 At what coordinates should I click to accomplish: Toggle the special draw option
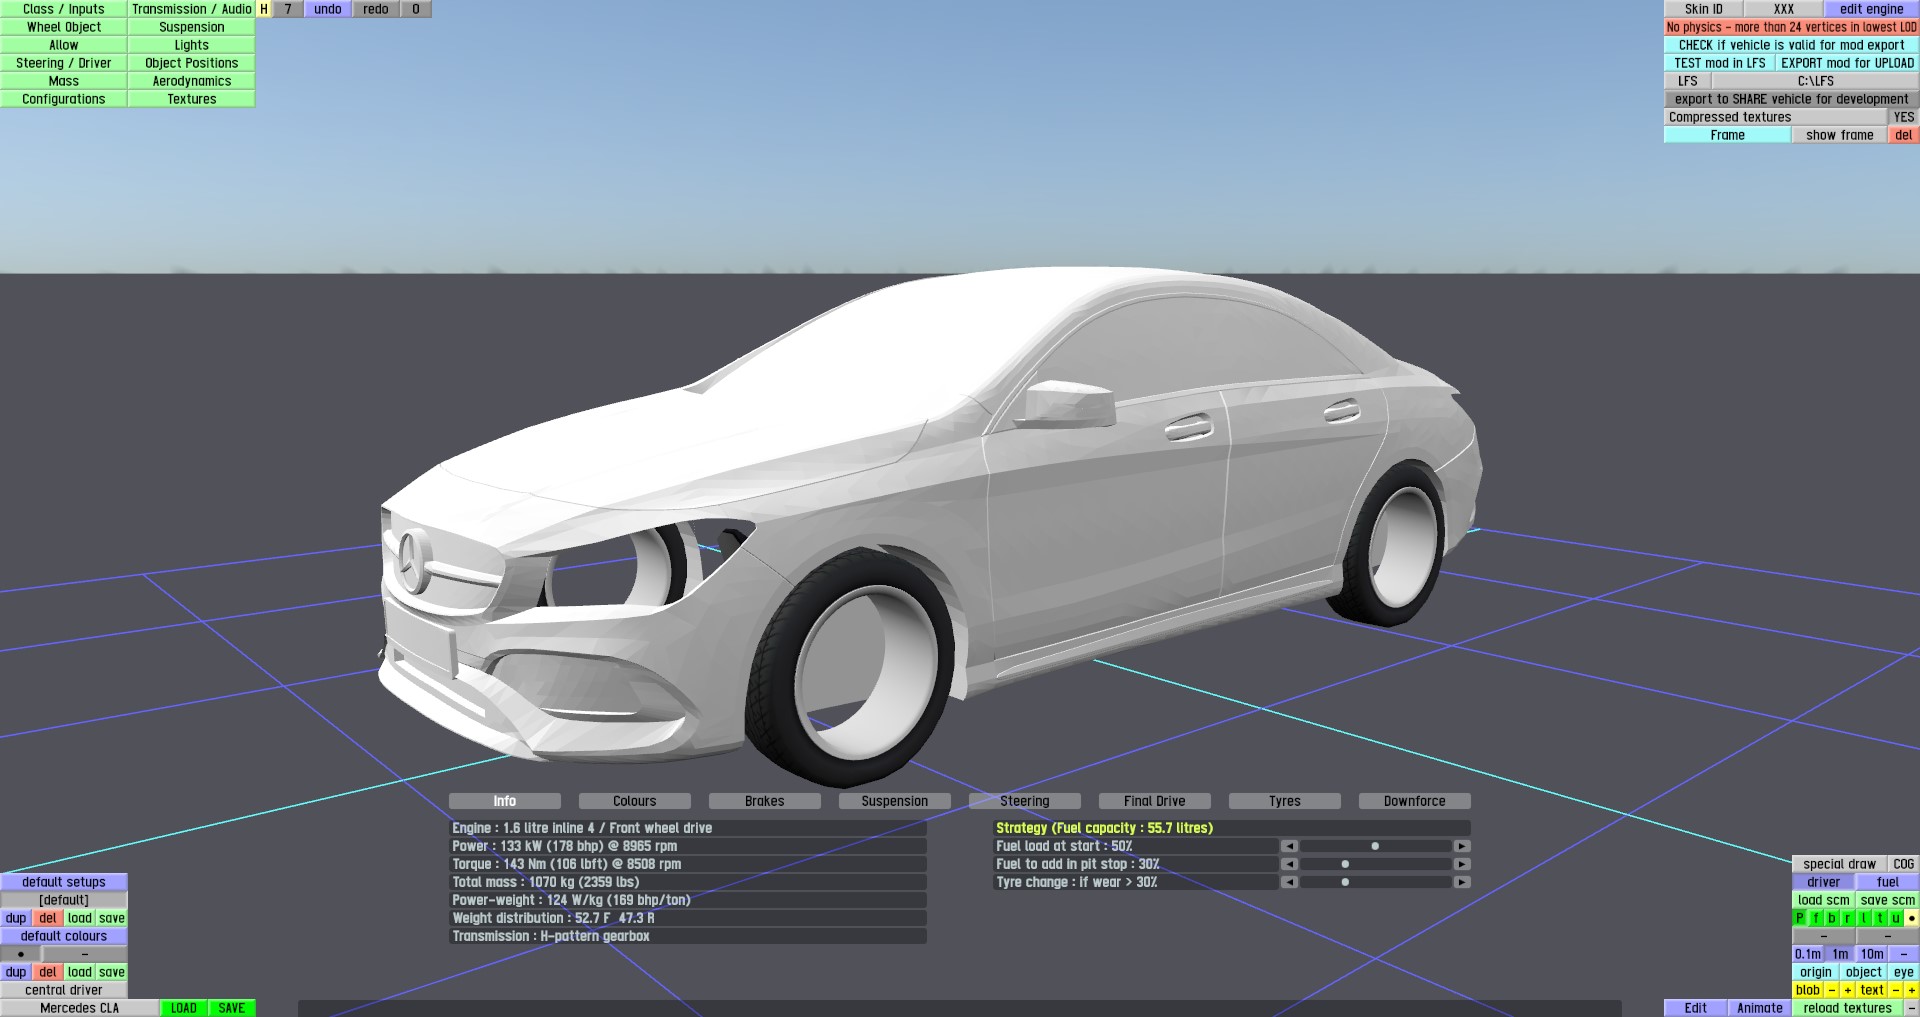click(x=1840, y=864)
